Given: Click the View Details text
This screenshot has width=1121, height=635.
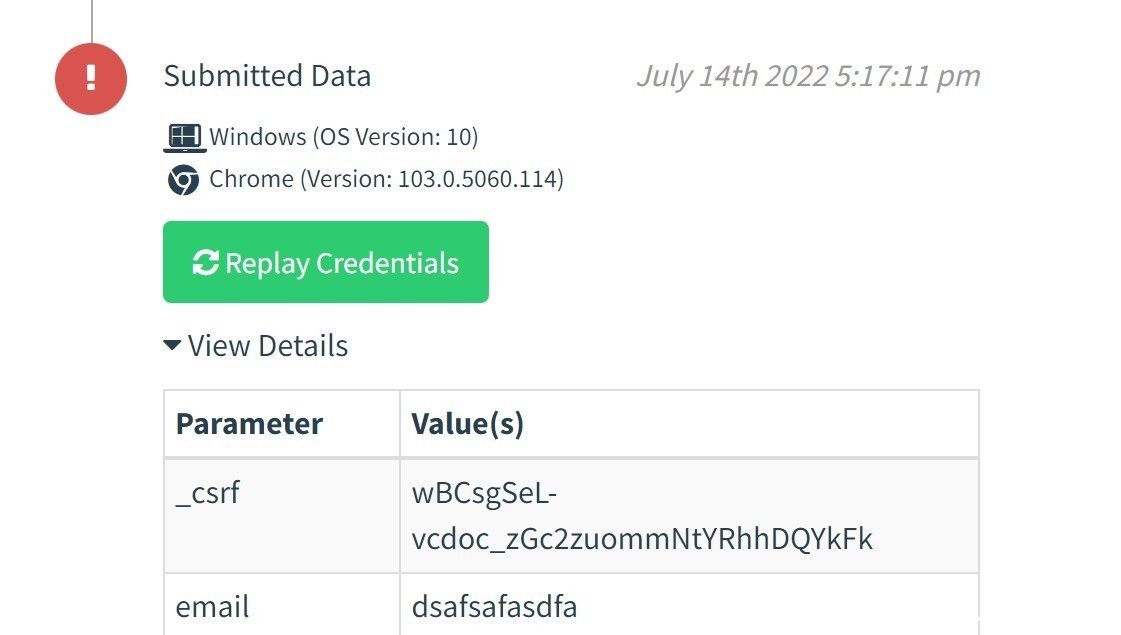Looking at the screenshot, I should (268, 345).
